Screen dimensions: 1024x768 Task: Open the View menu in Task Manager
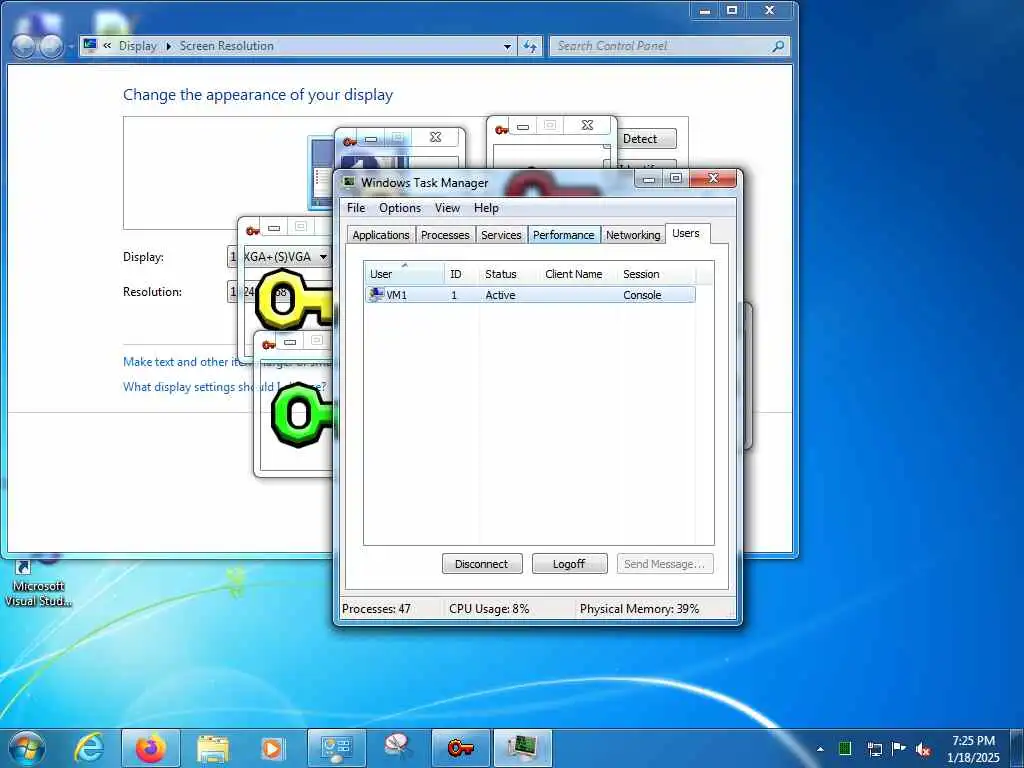(x=447, y=208)
